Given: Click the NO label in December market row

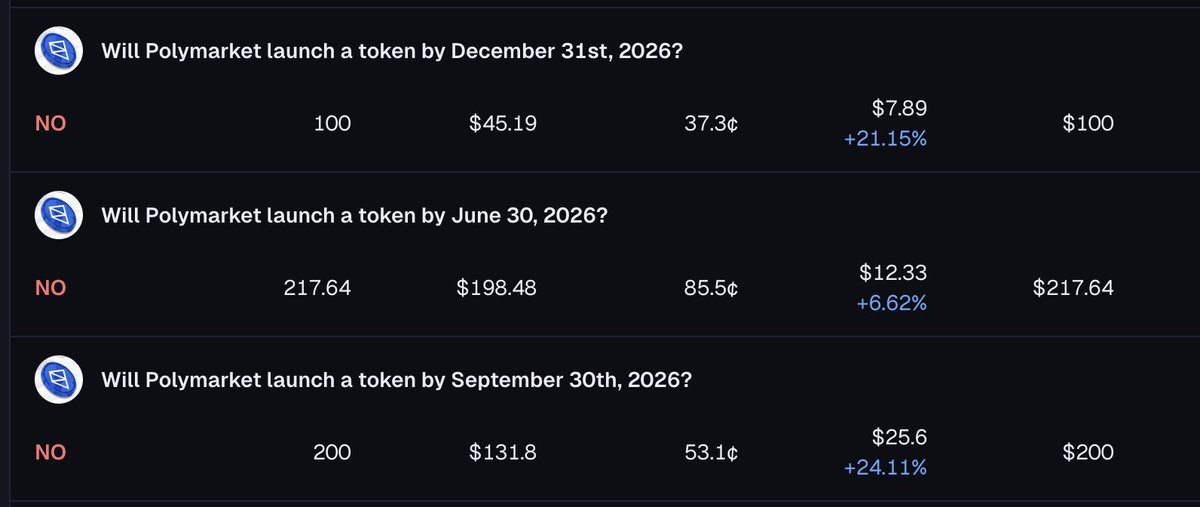Looking at the screenshot, I should [50, 124].
